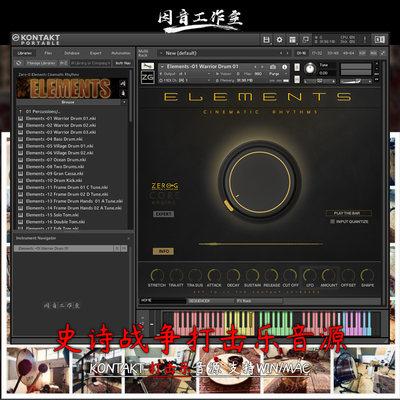Open the MIDI Ch dropdown
Viewport: 400px width, 400px height.
(185, 80)
